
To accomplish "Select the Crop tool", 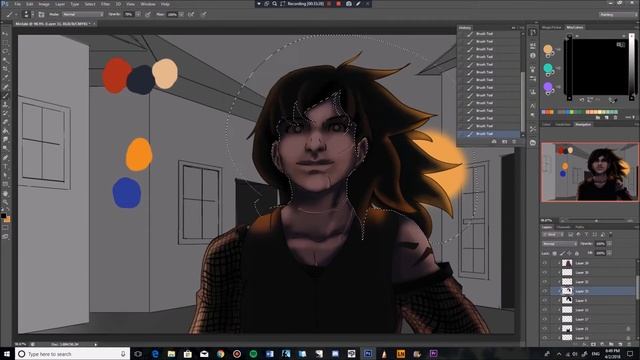I will click(x=5, y=69).
